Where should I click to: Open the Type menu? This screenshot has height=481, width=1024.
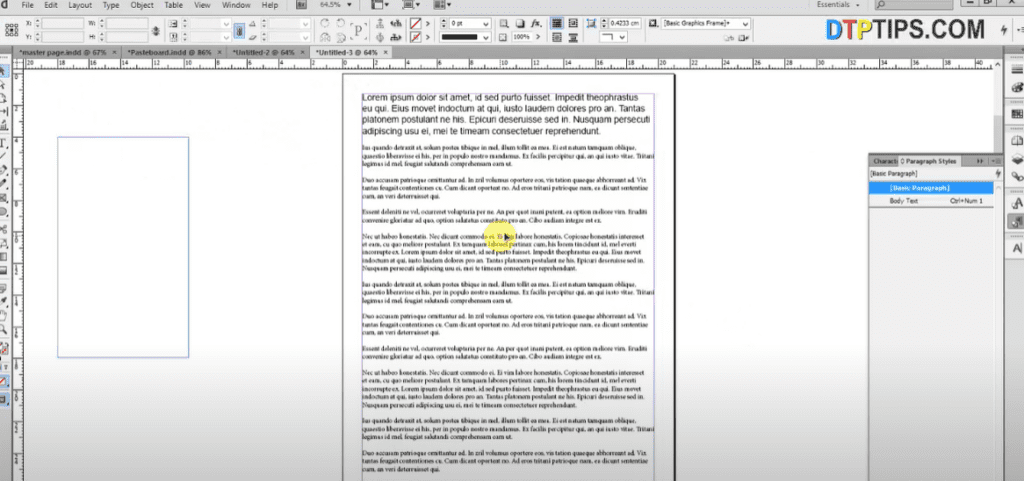pos(111,5)
